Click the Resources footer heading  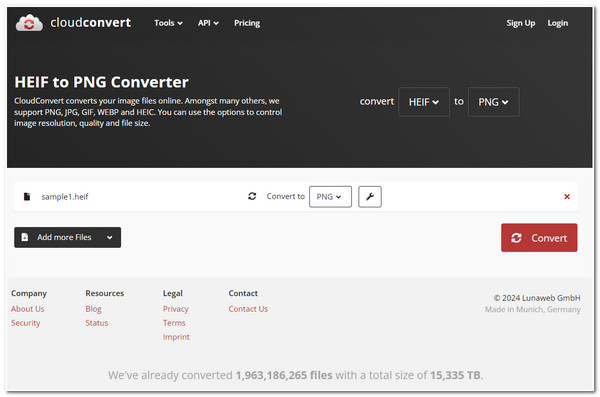104,293
